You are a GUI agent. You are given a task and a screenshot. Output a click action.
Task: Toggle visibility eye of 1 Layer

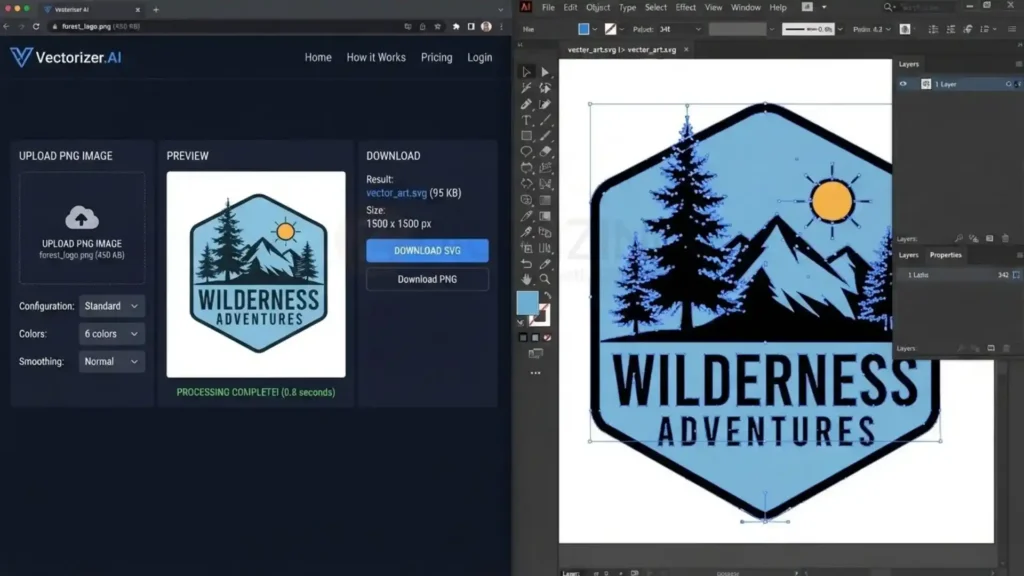(903, 84)
